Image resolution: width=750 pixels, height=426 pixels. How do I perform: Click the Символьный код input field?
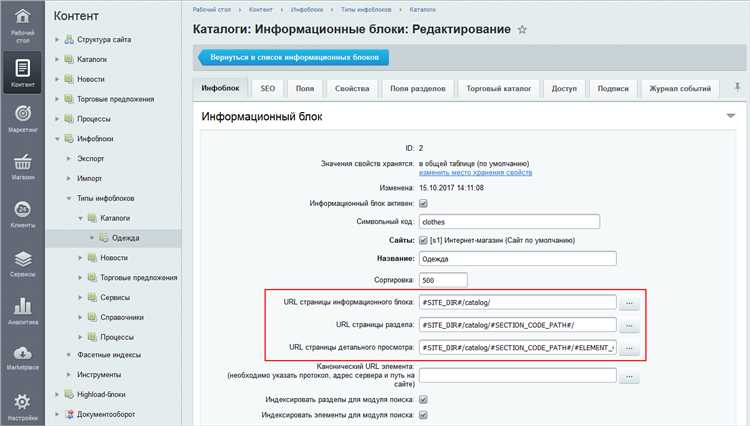[509, 222]
